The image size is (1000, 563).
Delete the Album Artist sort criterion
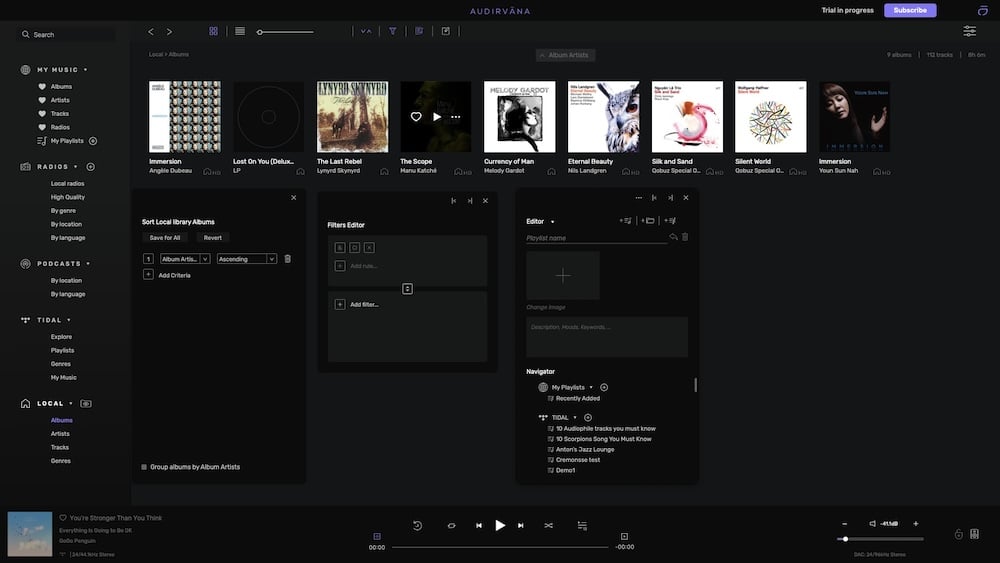(288, 259)
